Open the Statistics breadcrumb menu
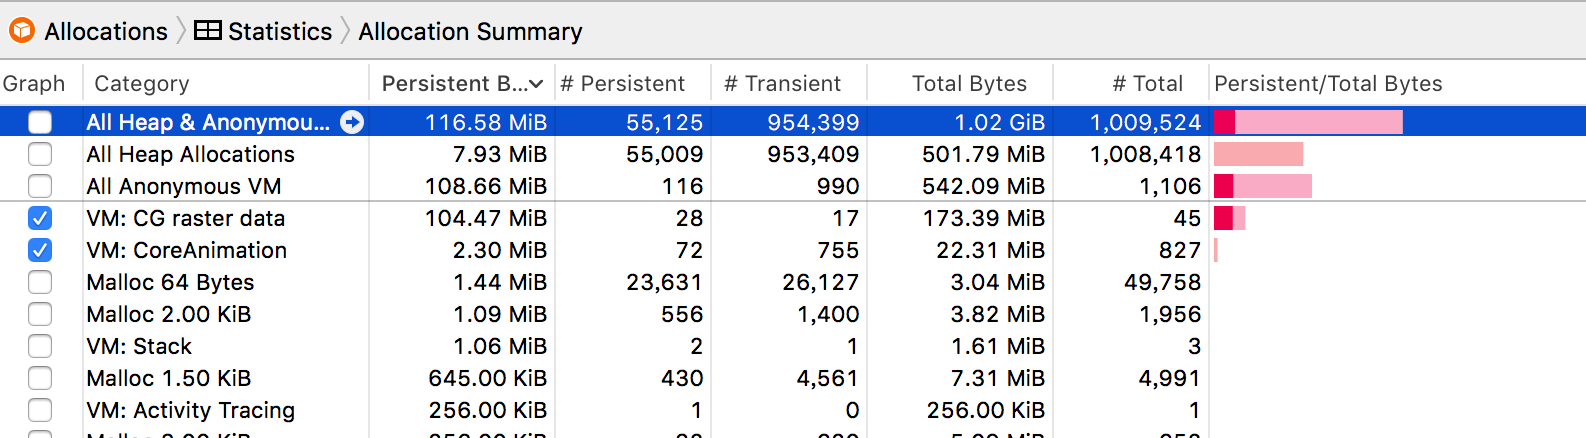This screenshot has height=438, width=1586. pos(280,31)
